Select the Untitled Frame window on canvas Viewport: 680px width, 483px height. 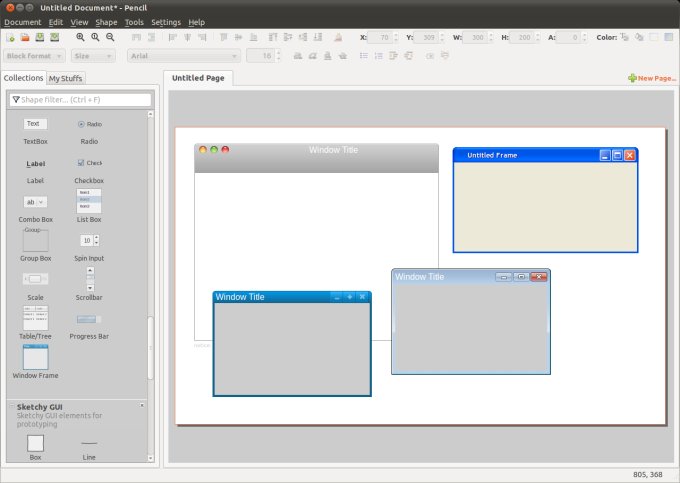[545, 200]
